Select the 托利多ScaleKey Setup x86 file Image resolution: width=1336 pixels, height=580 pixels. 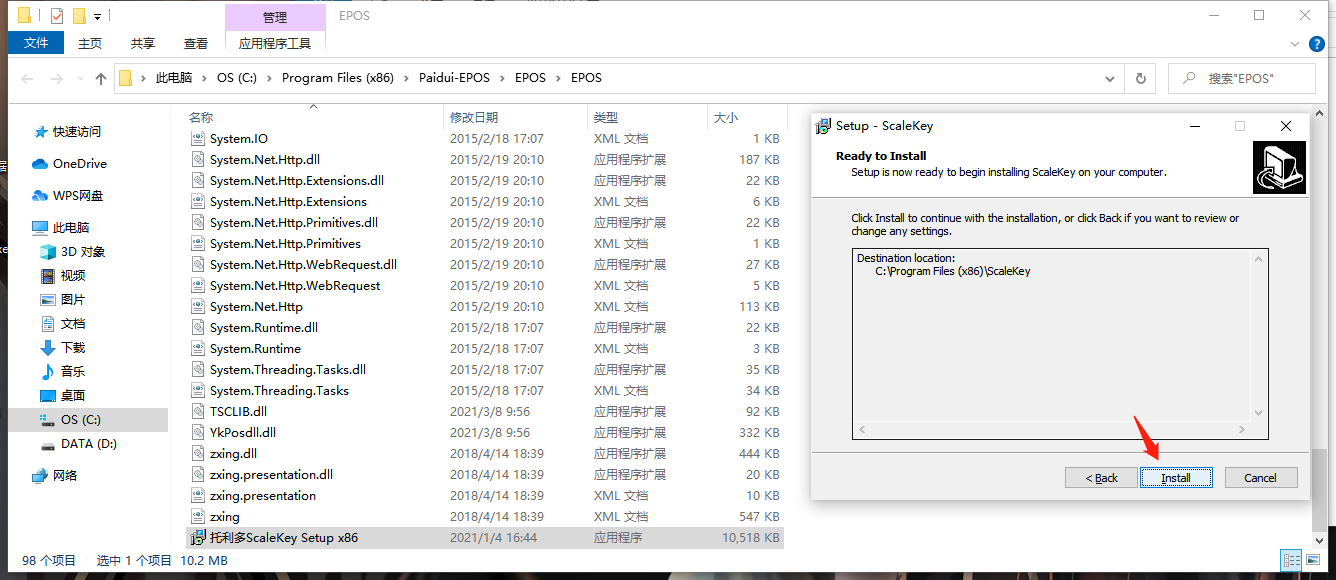[x=485, y=538]
